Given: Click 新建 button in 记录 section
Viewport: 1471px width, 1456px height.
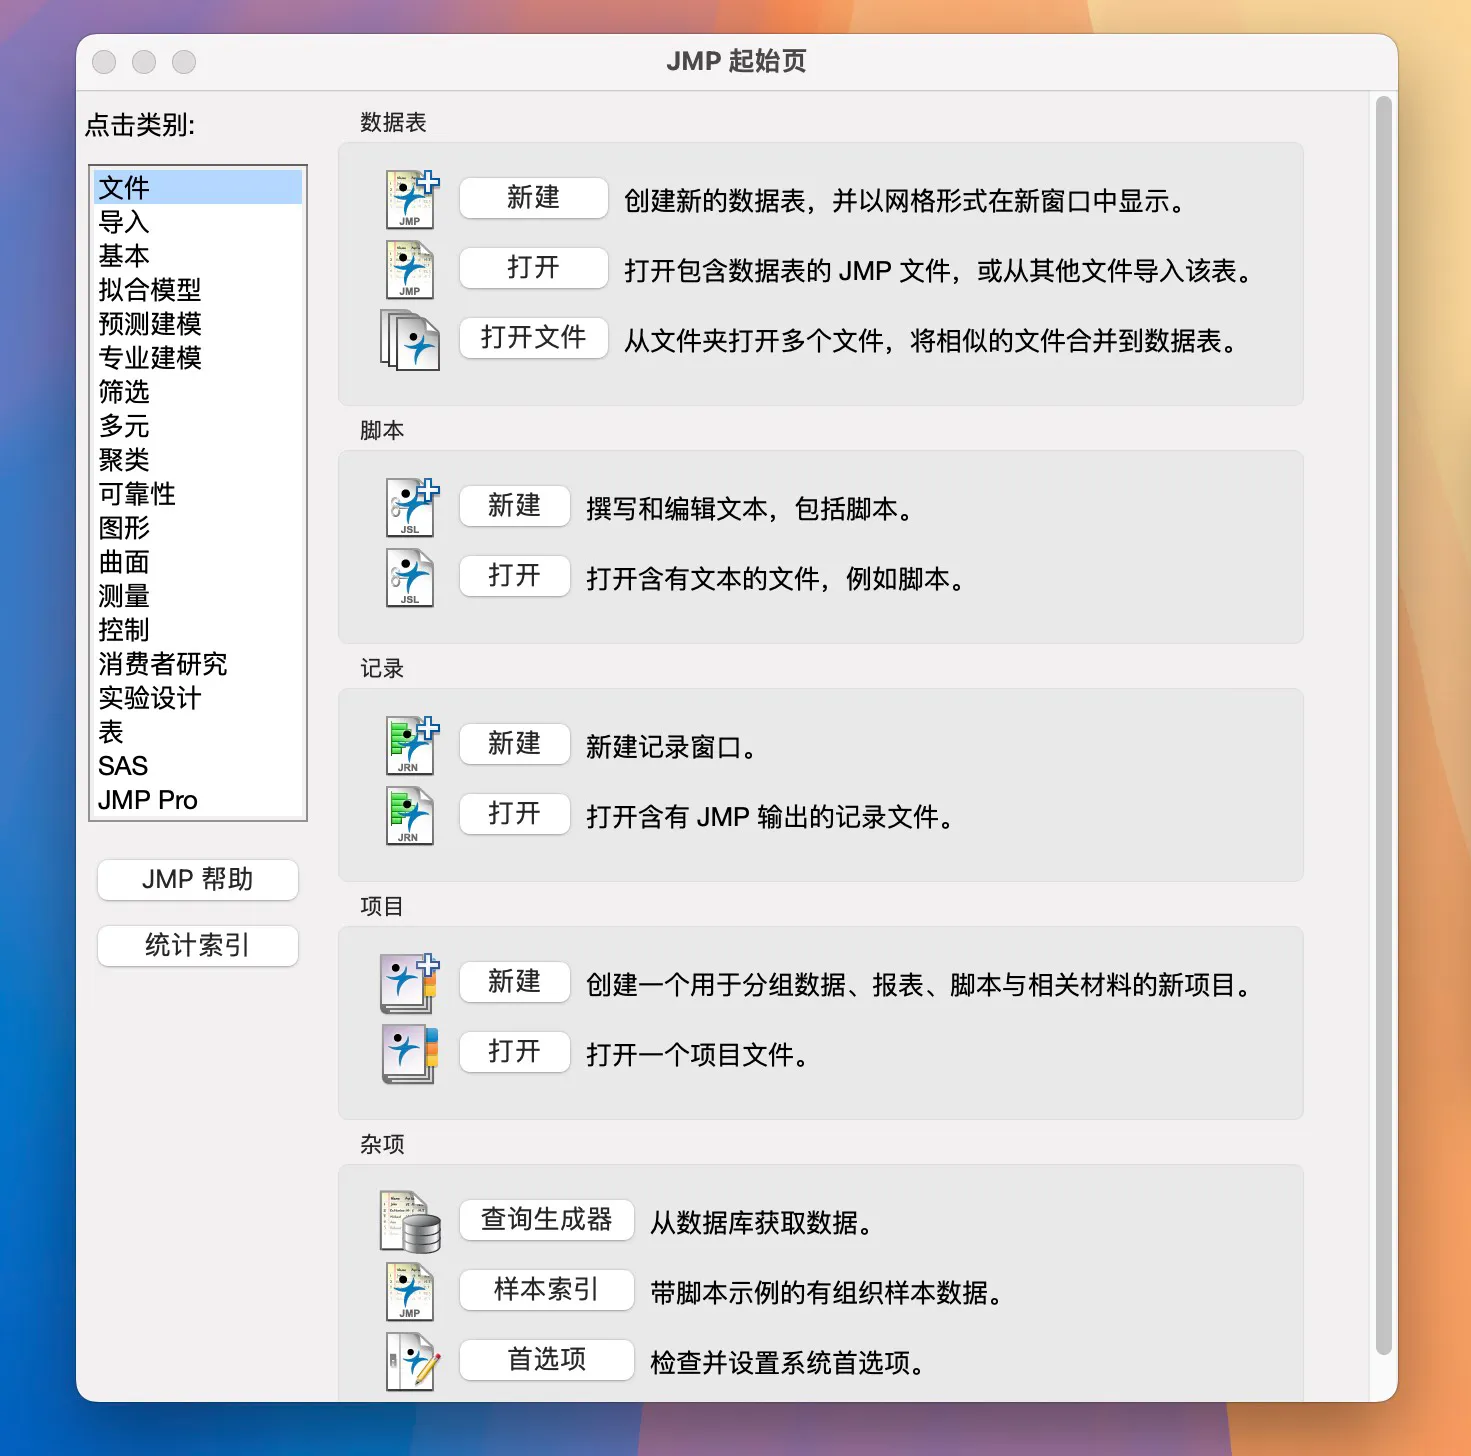Looking at the screenshot, I should [515, 744].
